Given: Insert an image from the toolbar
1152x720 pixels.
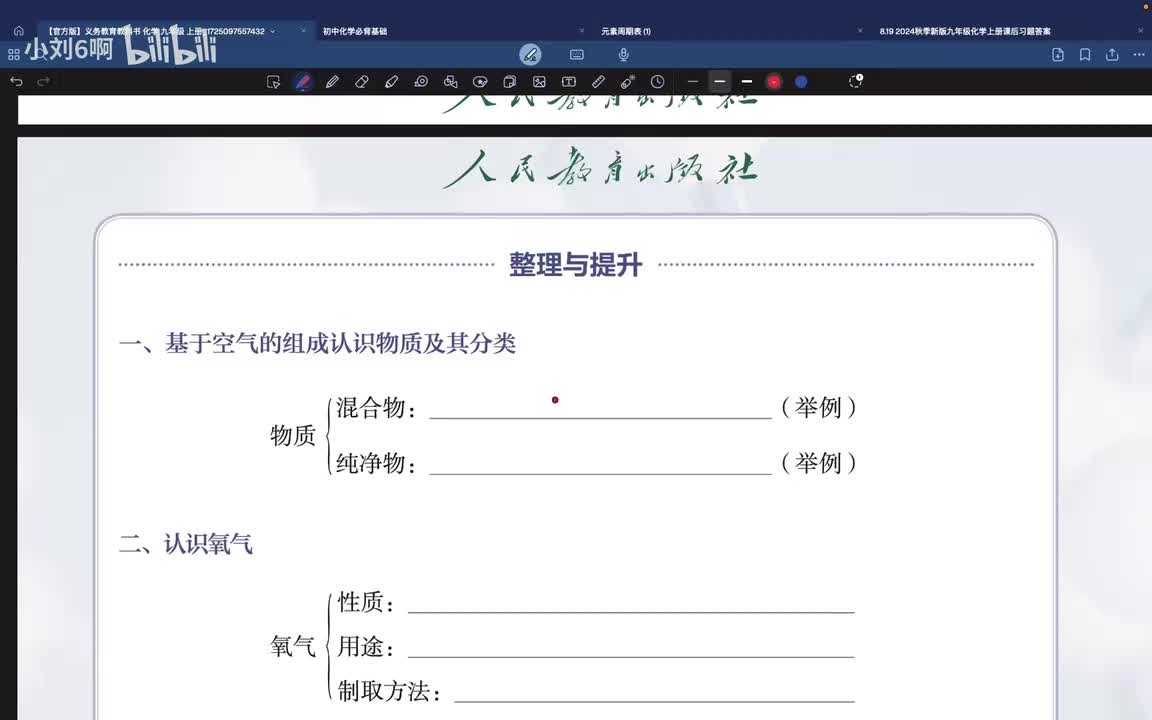Looking at the screenshot, I should [x=539, y=82].
